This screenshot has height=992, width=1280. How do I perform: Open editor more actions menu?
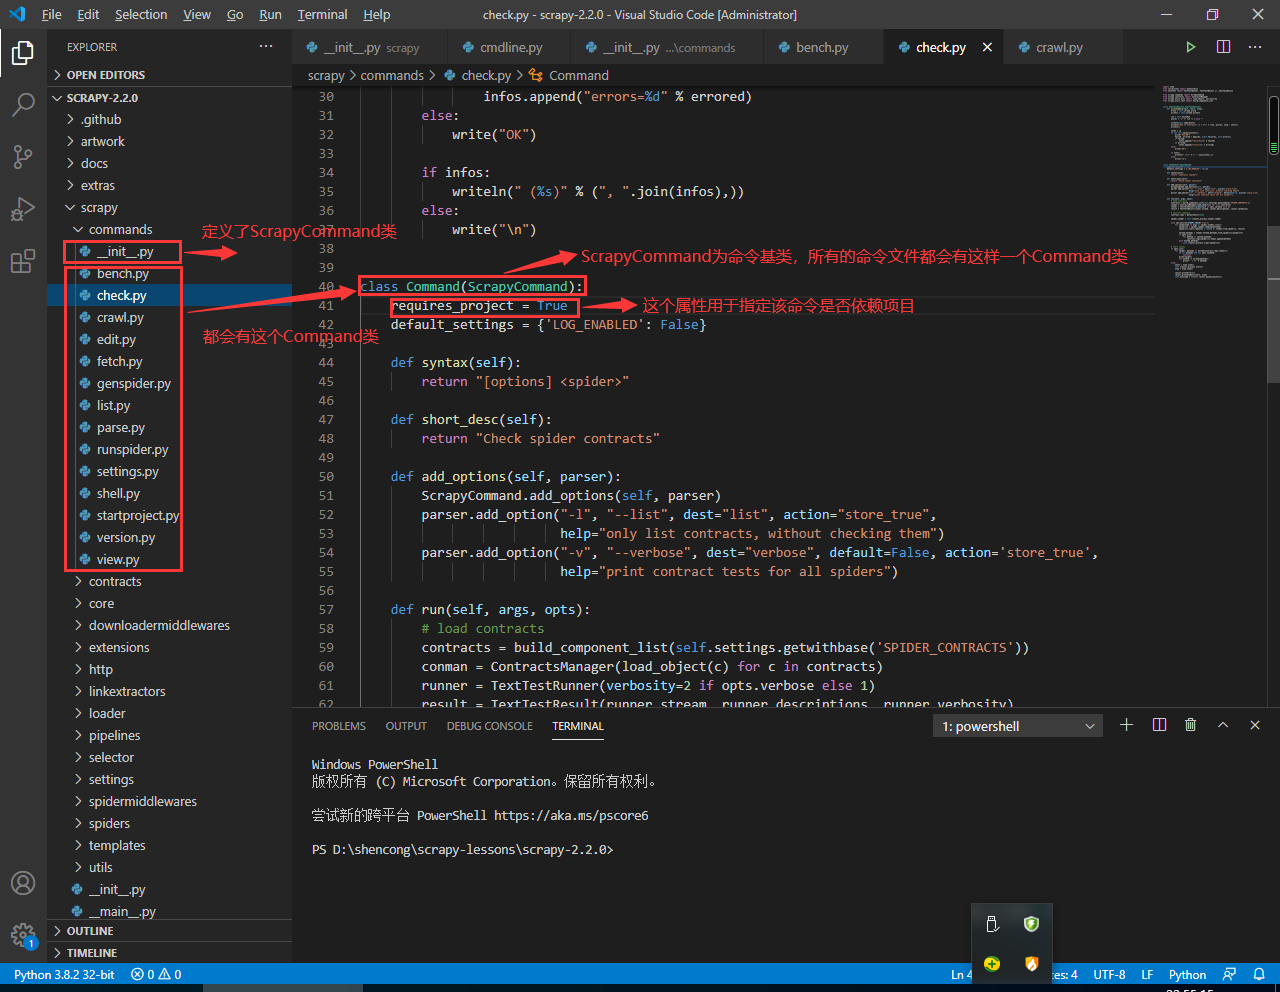point(1255,47)
